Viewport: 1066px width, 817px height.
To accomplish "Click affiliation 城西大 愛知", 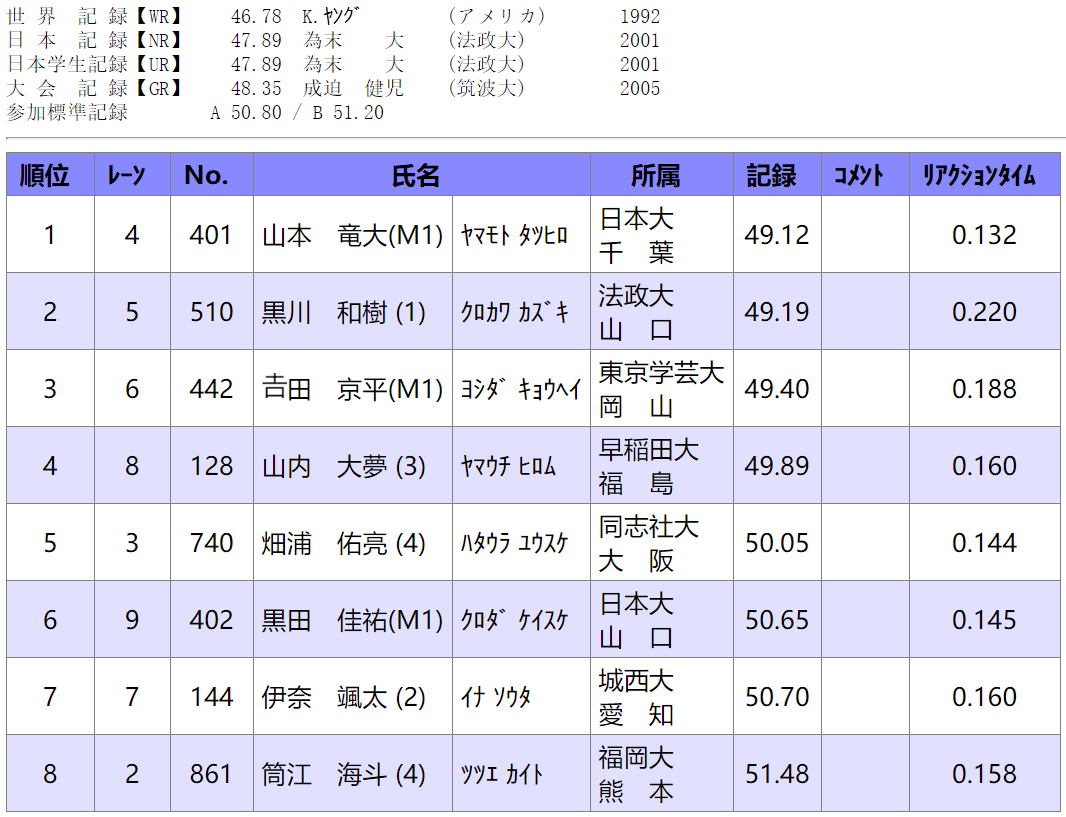I will click(636, 697).
